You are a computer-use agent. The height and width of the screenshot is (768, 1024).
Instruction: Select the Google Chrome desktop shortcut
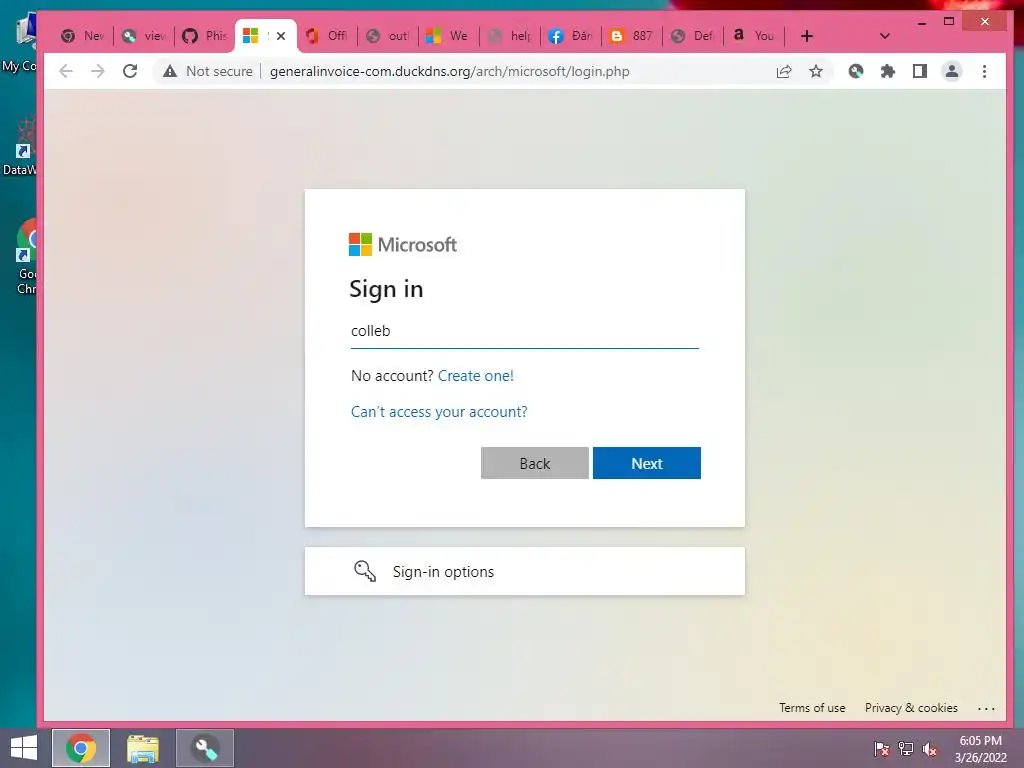26,257
